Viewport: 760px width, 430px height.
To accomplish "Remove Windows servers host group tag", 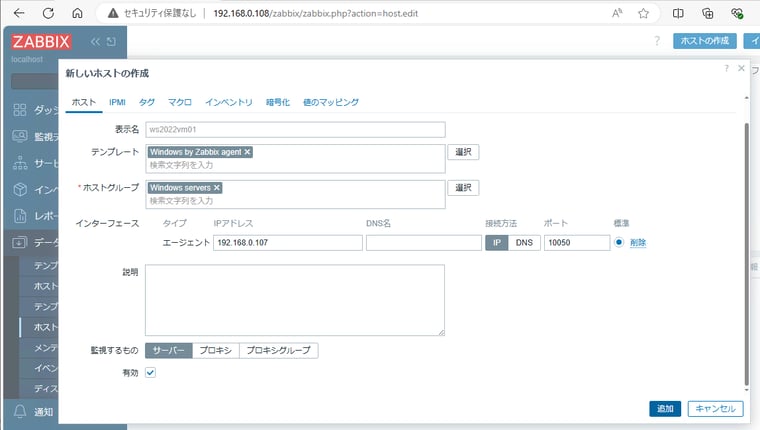I will (217, 188).
